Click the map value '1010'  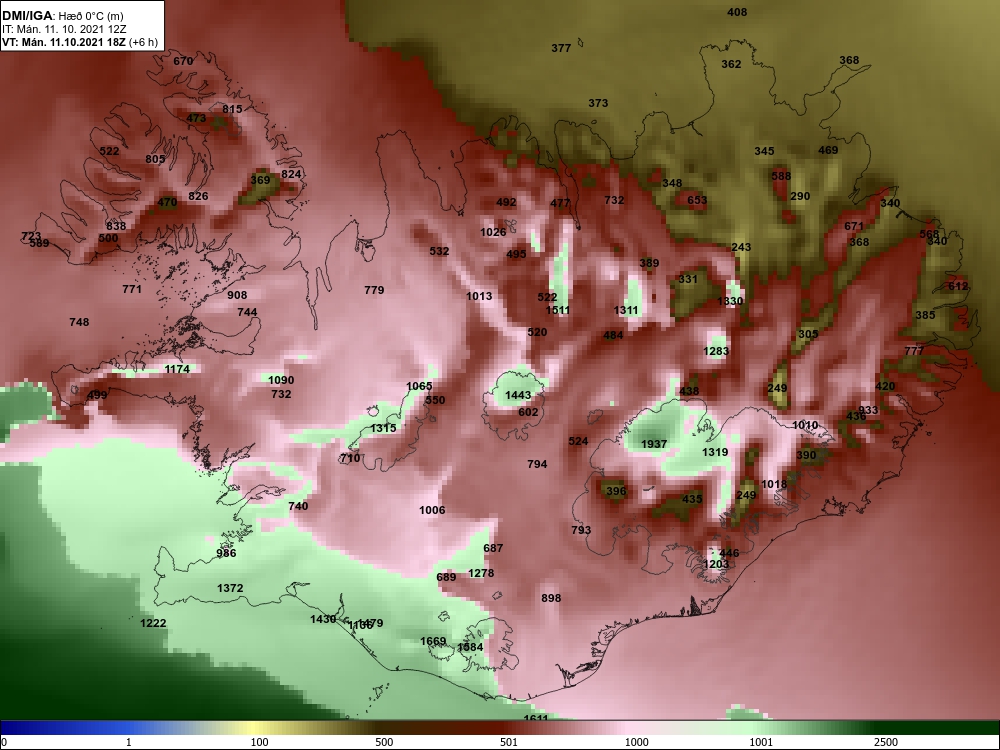point(805,425)
